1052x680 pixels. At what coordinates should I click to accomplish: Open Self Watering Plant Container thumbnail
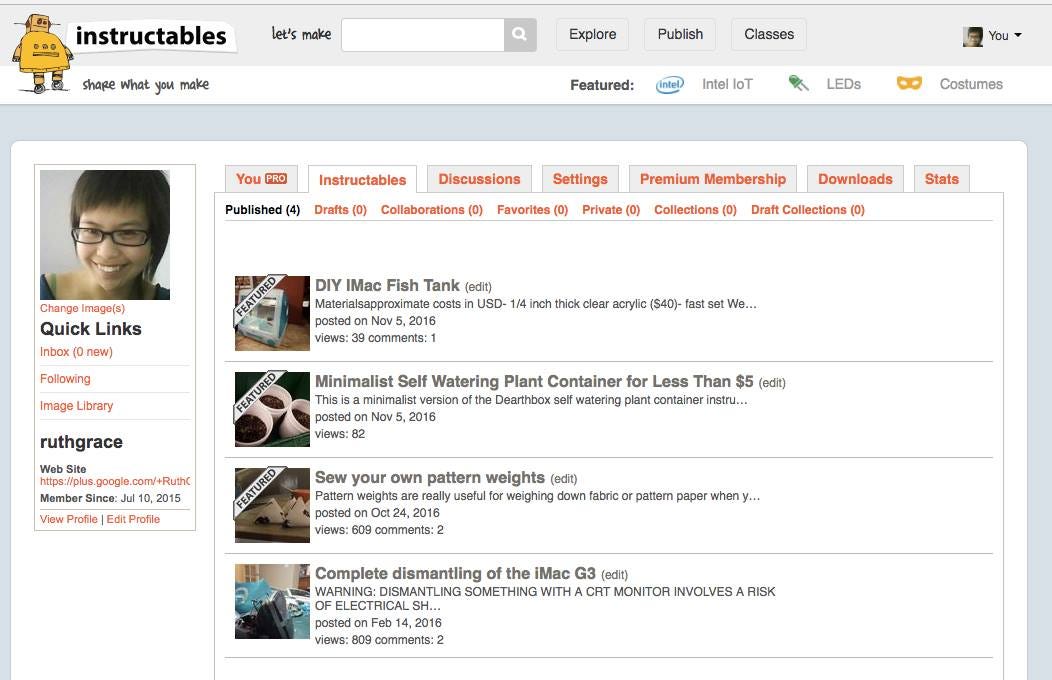pos(272,409)
